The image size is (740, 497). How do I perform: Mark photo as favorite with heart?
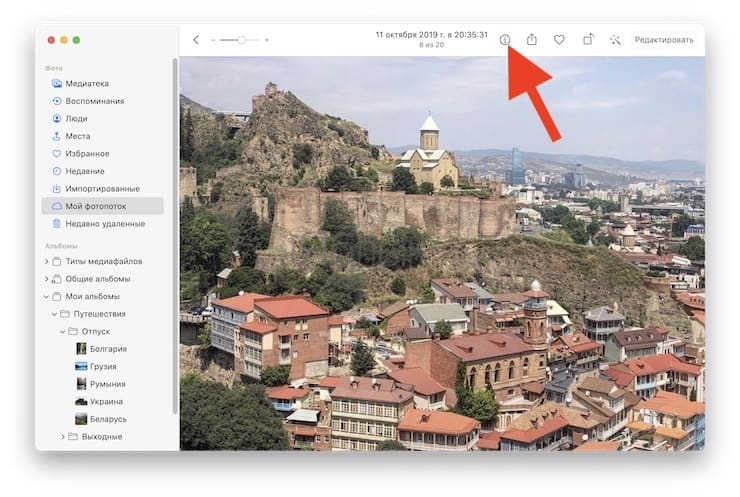point(559,40)
